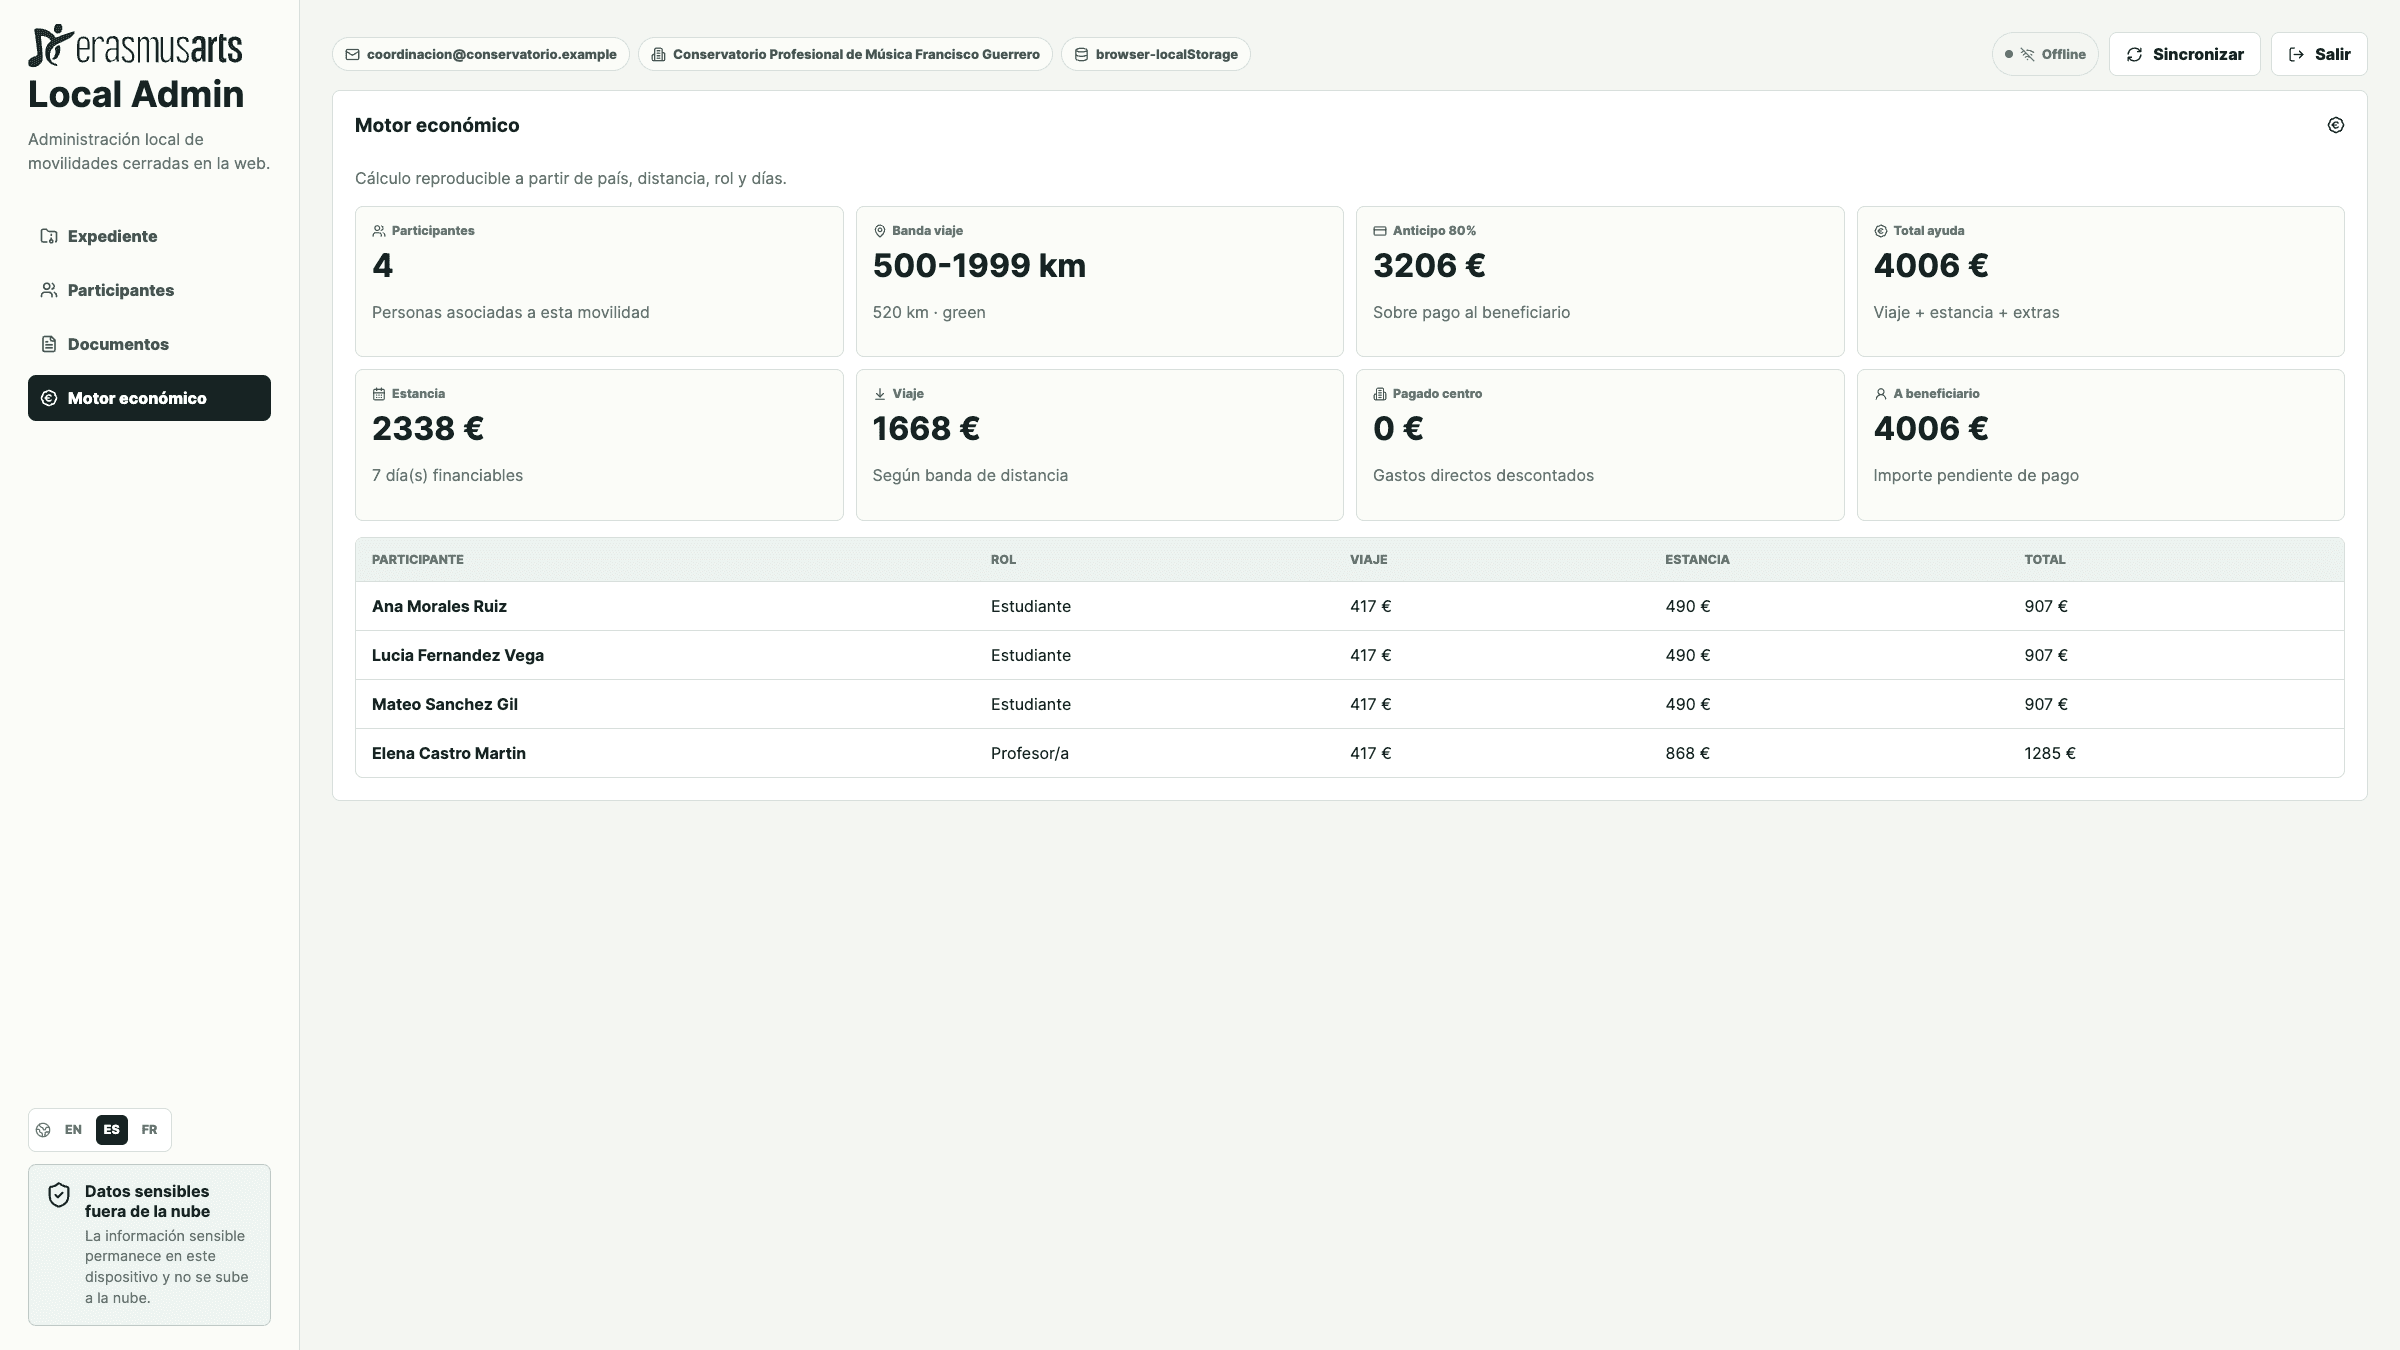Click the Mateo Sanchez Gil row name
Viewport: 2400px width, 1350px height.
click(x=445, y=704)
